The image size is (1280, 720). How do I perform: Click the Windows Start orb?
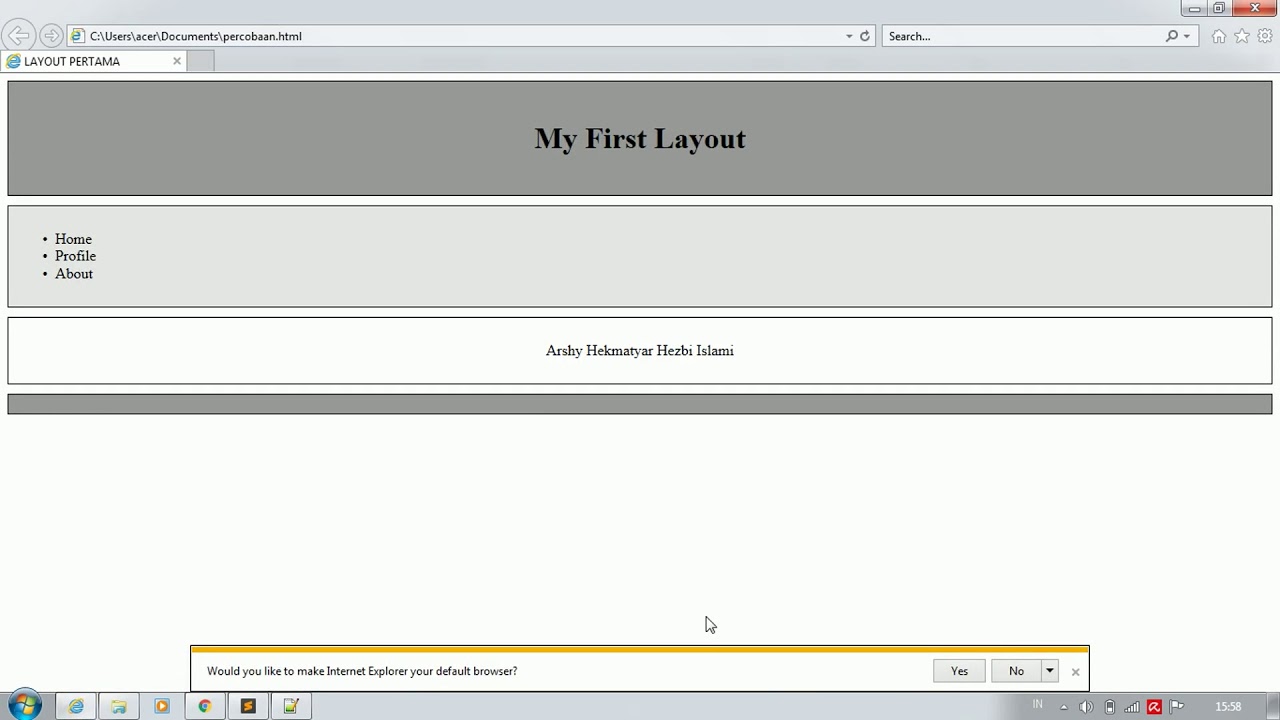coord(25,705)
